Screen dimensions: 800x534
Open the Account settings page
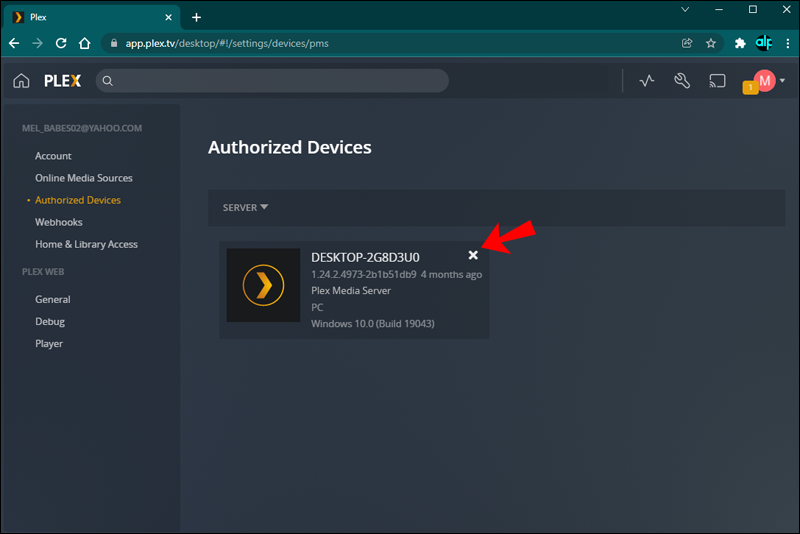pos(53,156)
